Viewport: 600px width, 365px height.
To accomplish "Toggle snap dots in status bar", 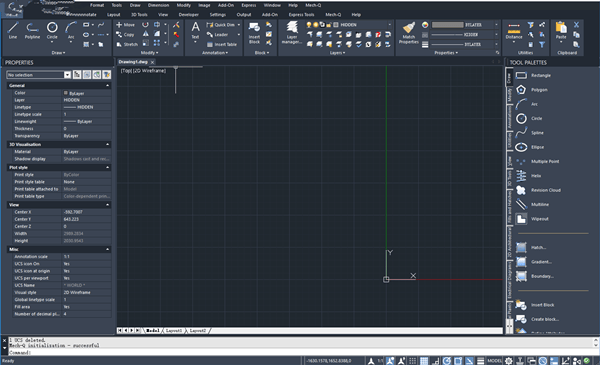I will 412,361.
